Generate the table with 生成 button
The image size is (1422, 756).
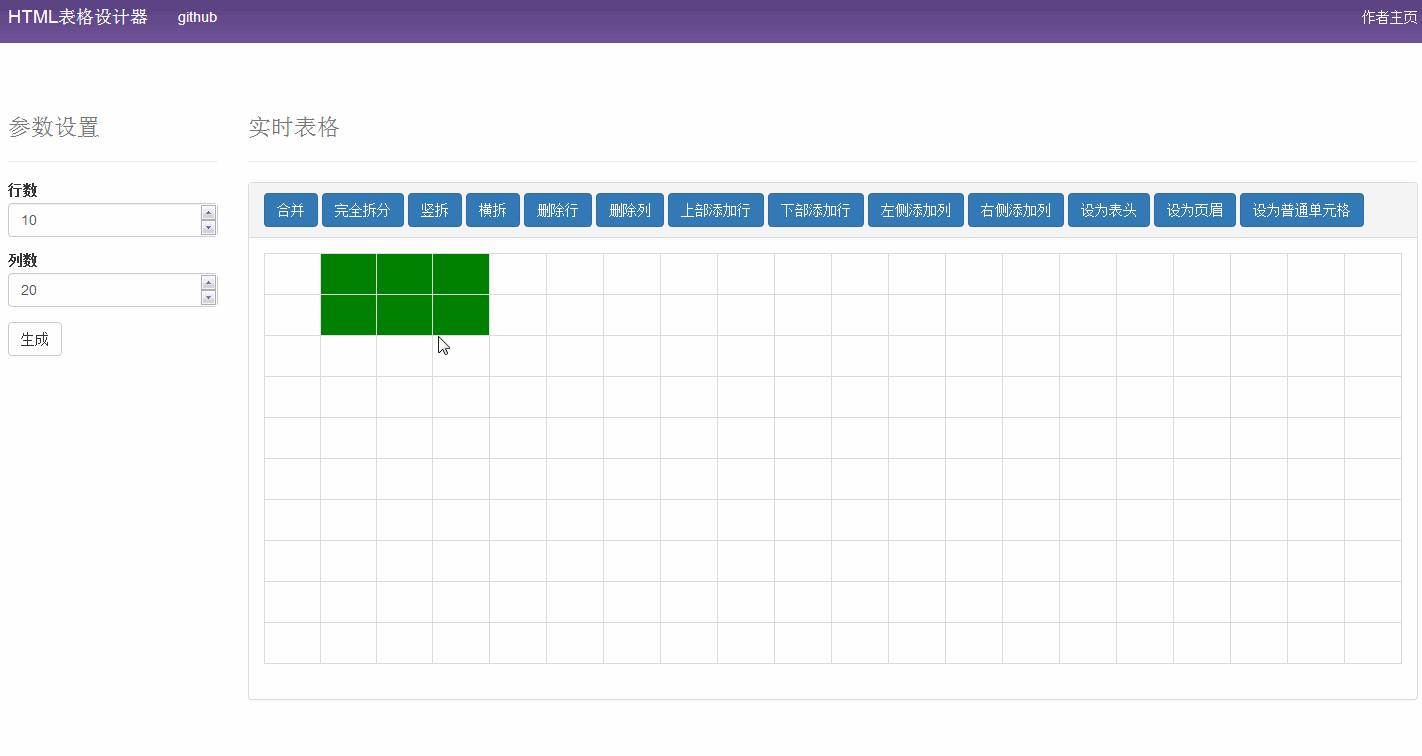pyautogui.click(x=35, y=339)
